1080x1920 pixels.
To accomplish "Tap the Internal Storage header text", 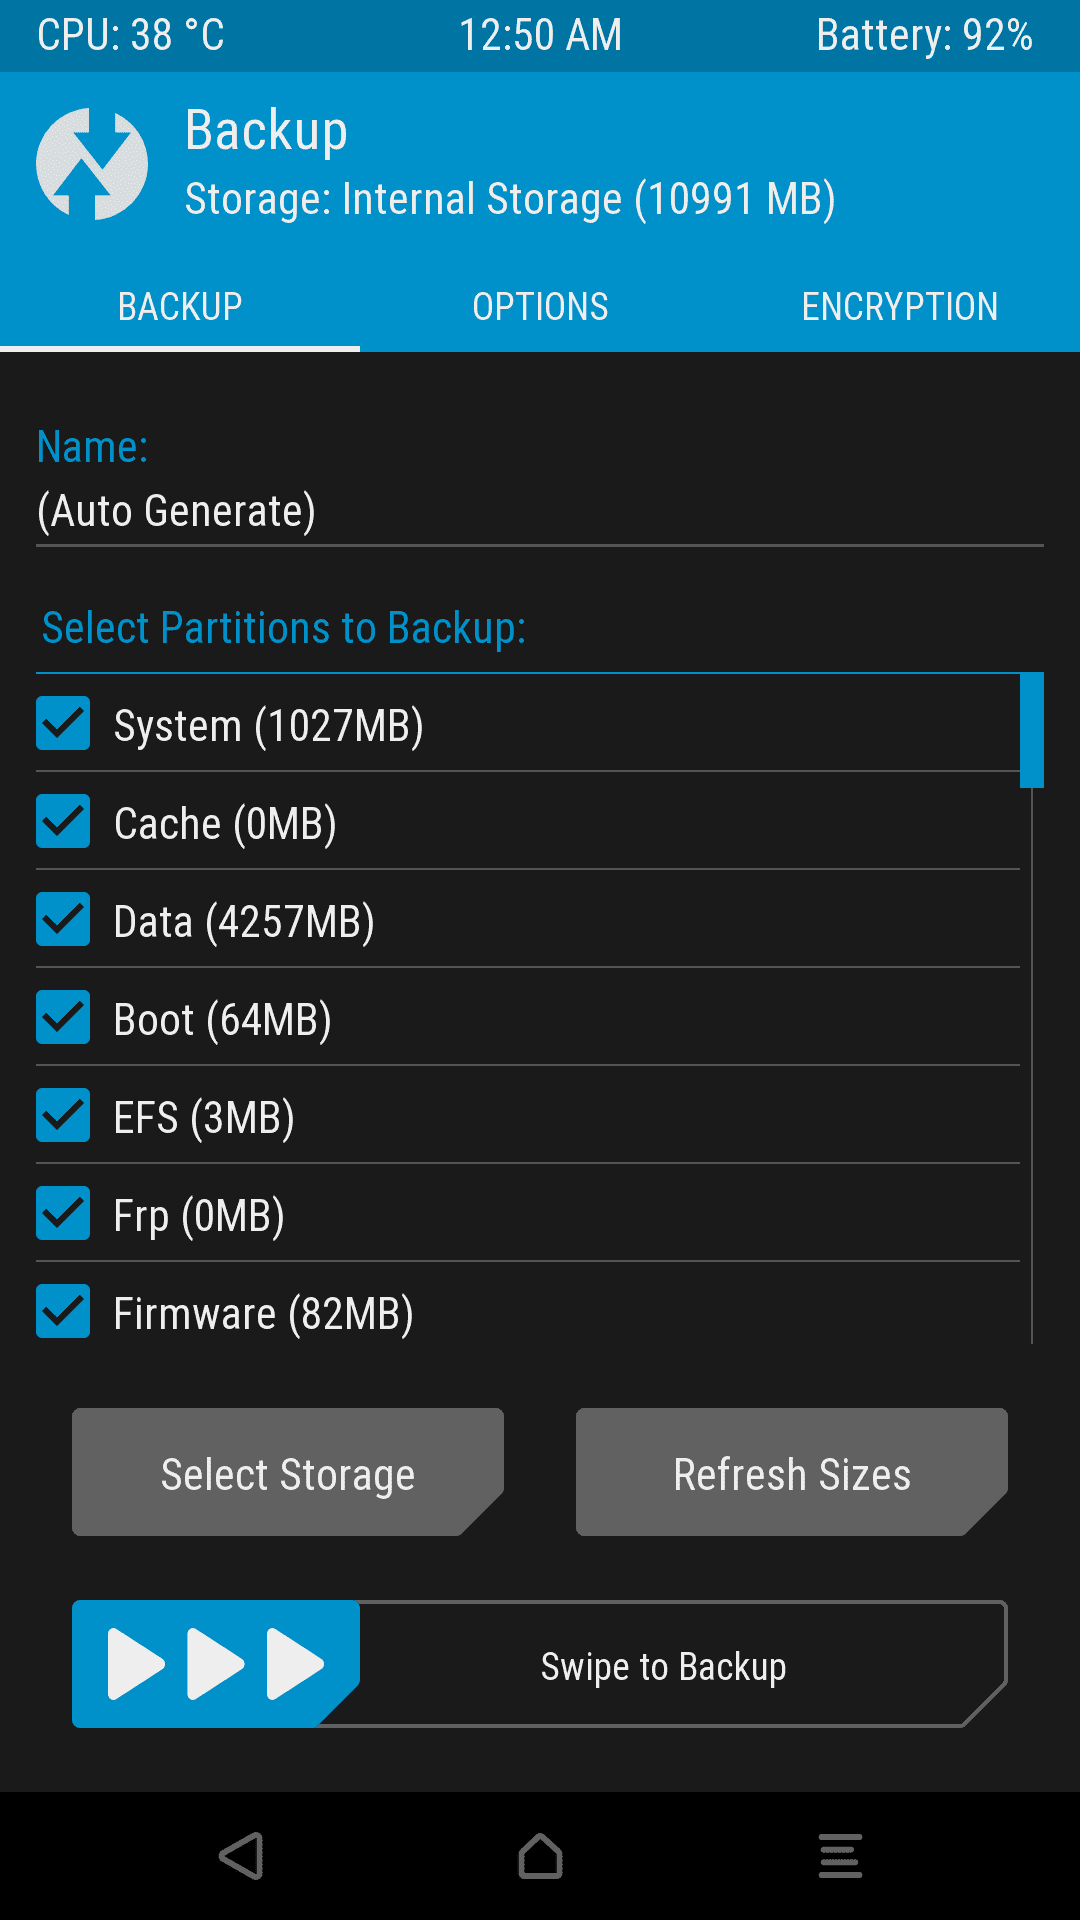I will point(510,199).
